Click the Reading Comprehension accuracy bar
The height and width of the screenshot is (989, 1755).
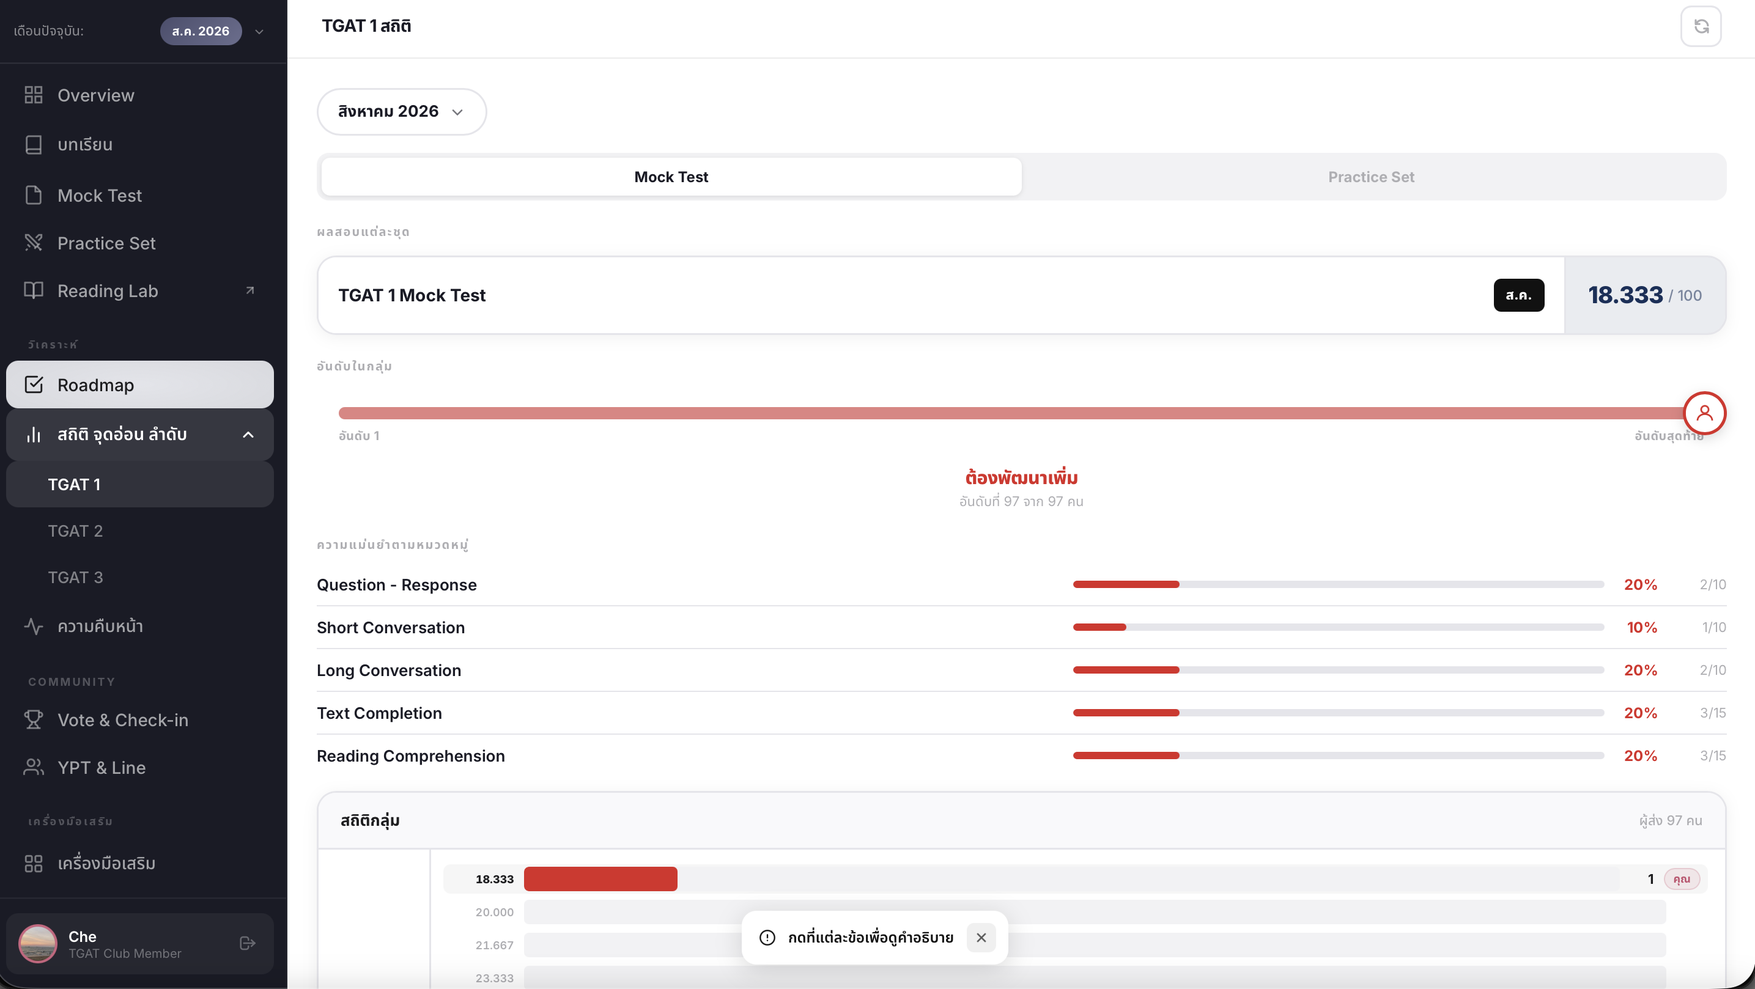click(x=1338, y=756)
